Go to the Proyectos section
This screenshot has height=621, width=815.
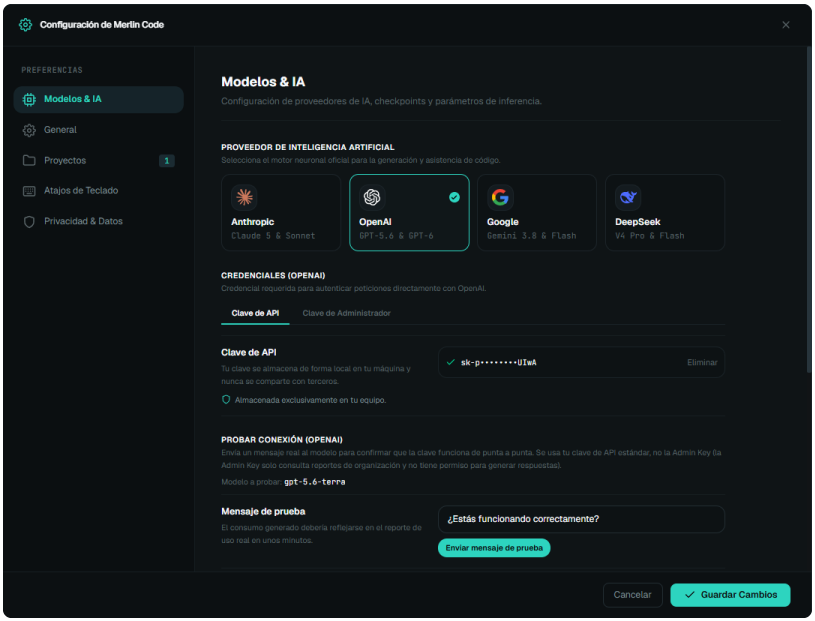(x=99, y=161)
